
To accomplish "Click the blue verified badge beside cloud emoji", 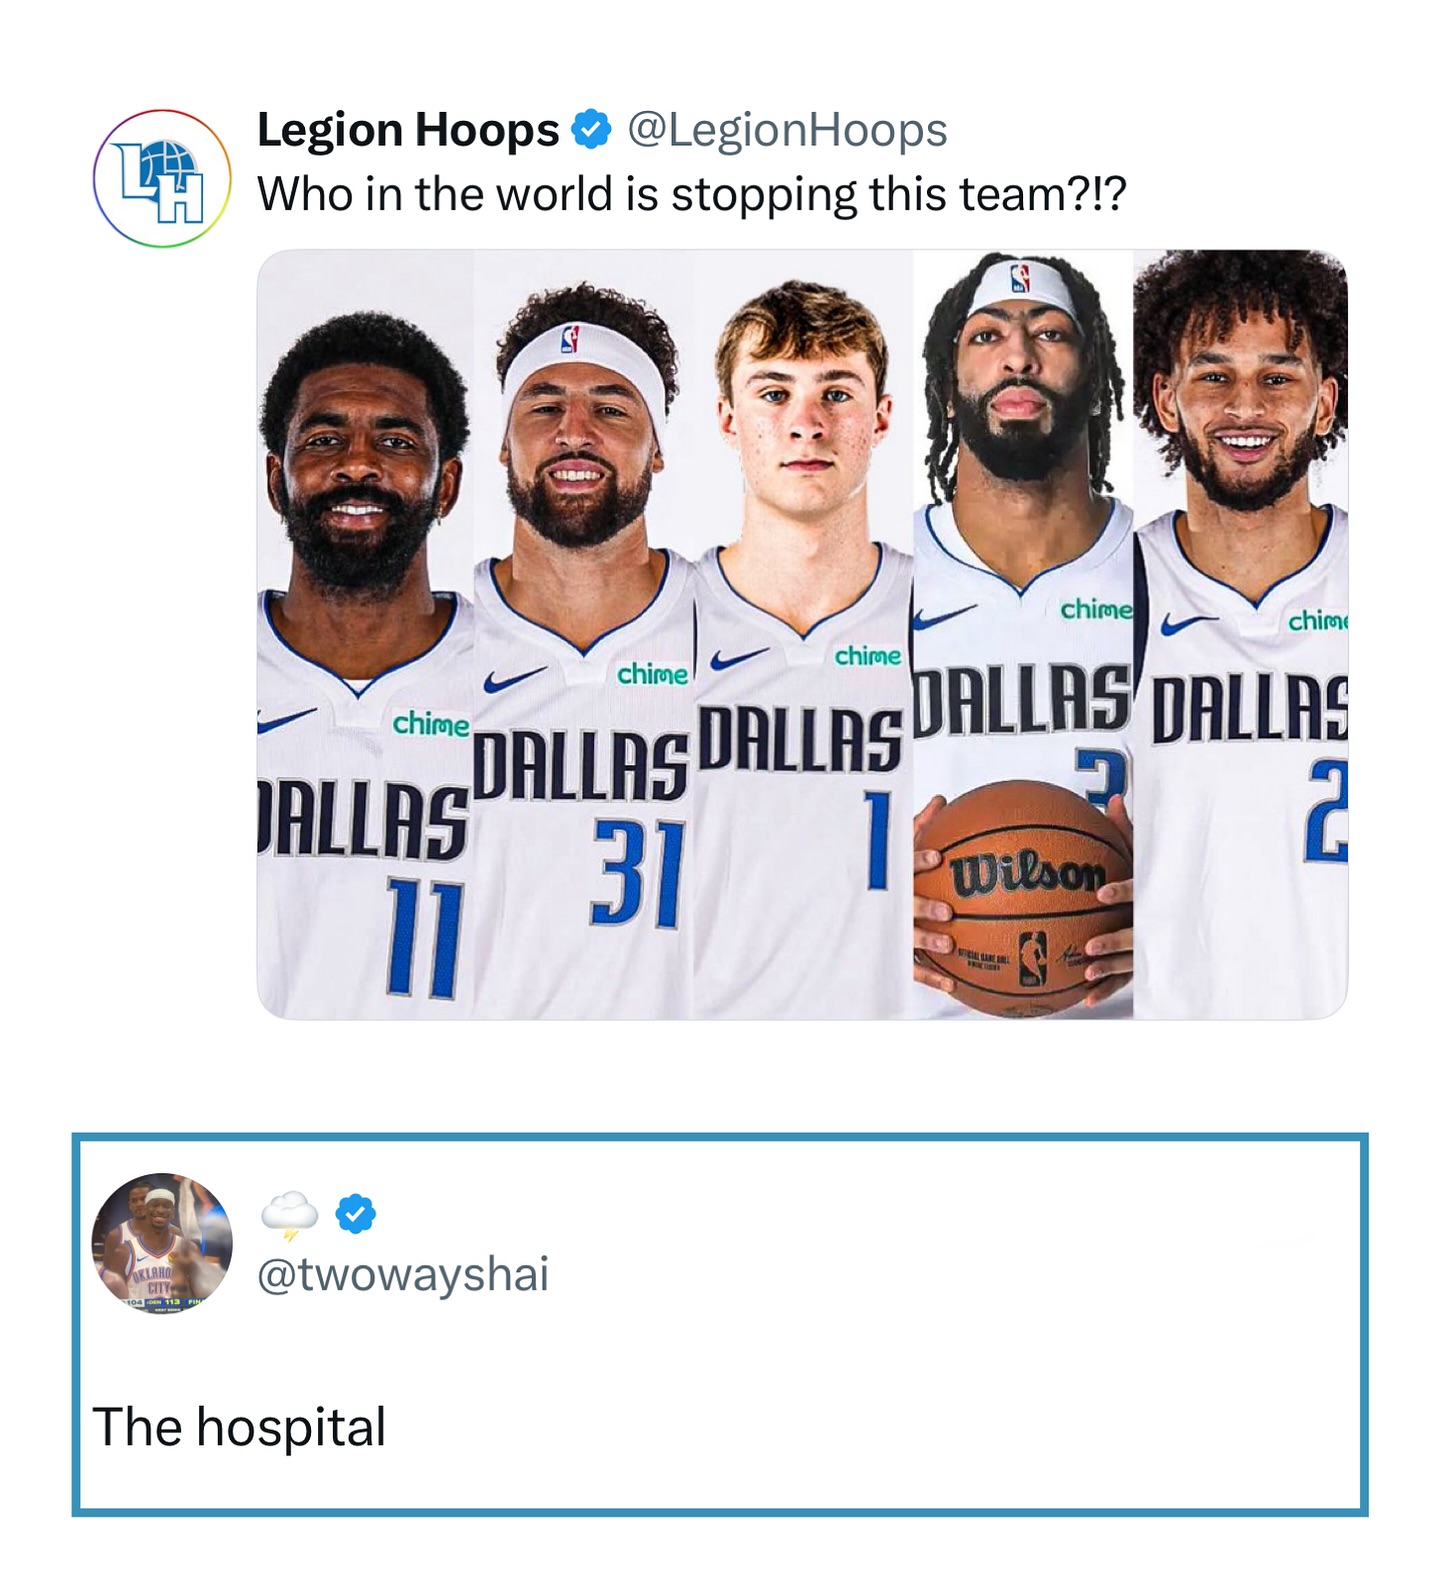I will [x=355, y=1213].
